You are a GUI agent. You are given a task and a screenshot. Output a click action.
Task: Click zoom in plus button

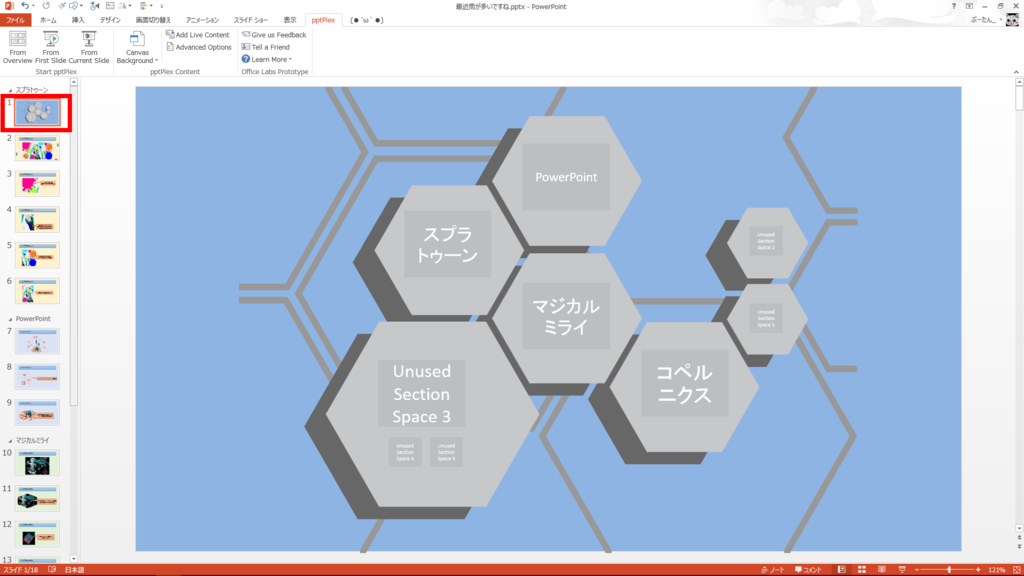(978, 570)
